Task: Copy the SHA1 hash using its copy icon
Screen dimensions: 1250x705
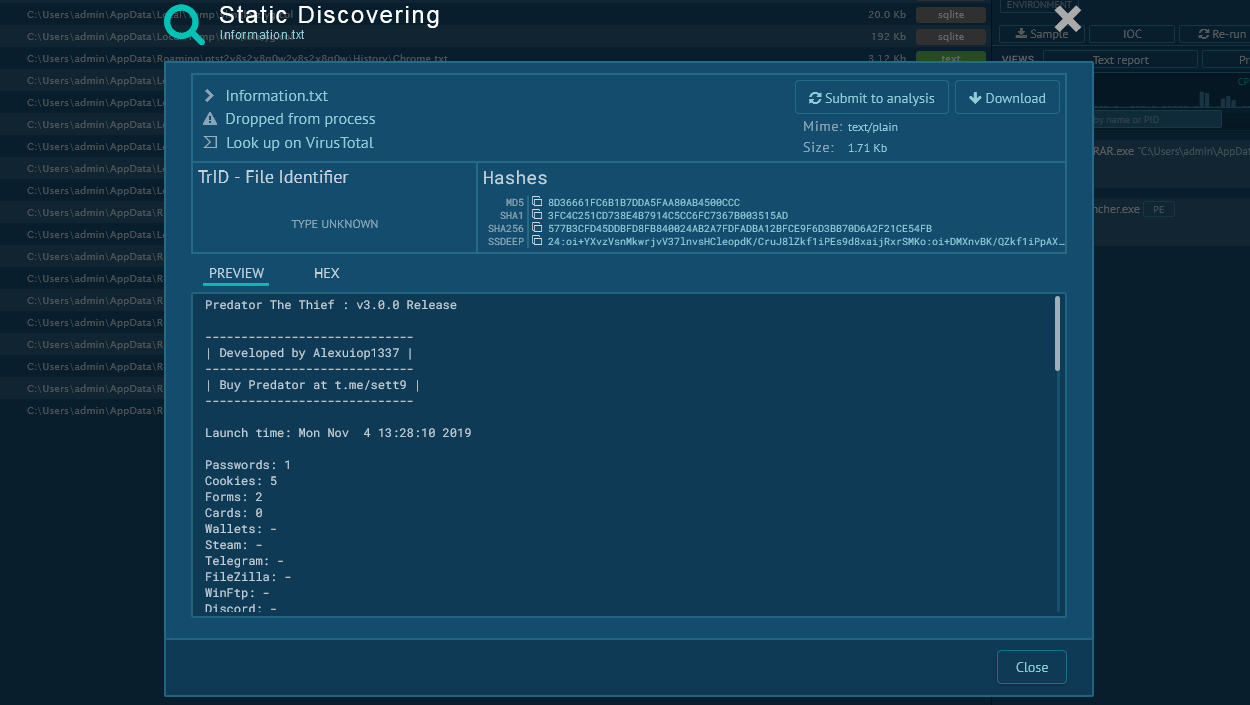Action: (x=537, y=216)
